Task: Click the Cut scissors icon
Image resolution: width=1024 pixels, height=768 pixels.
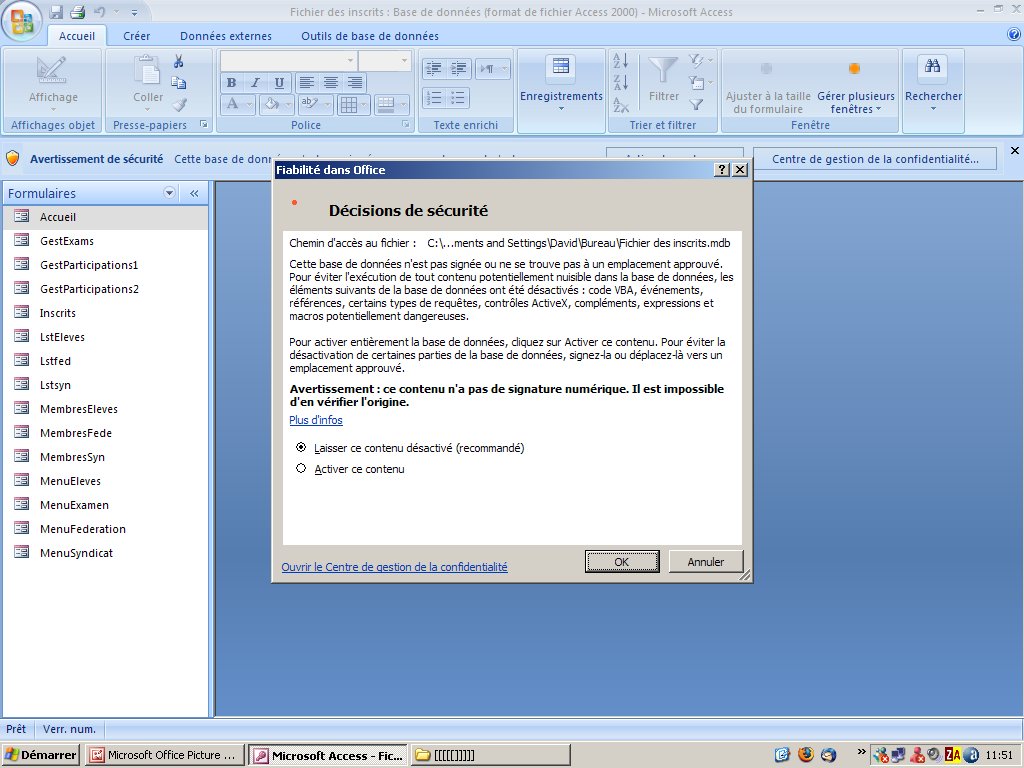Action: [178, 62]
